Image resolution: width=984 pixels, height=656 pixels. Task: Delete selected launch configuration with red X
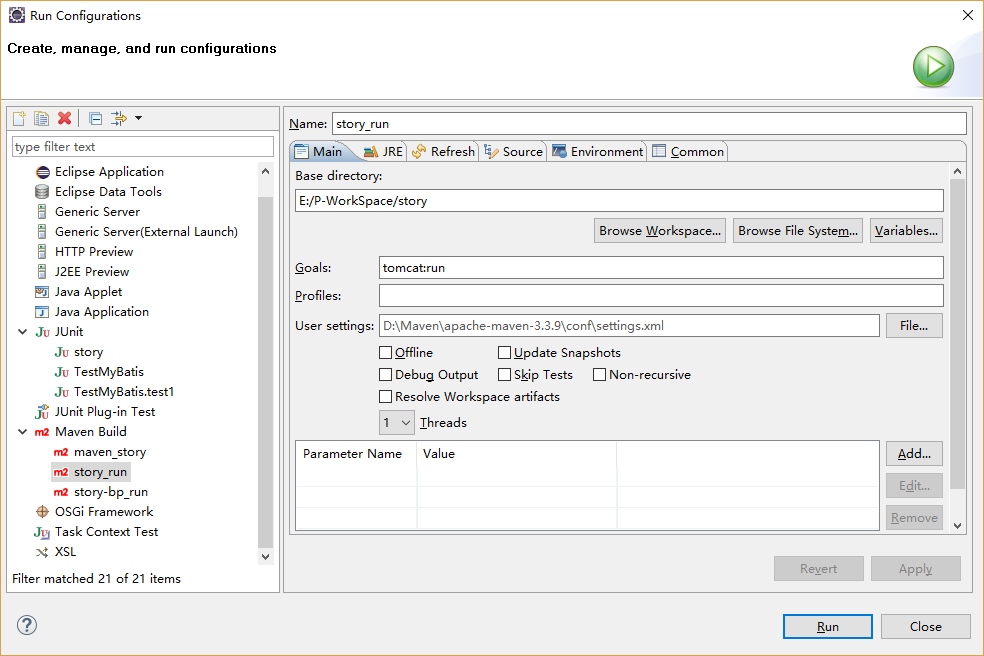click(64, 118)
